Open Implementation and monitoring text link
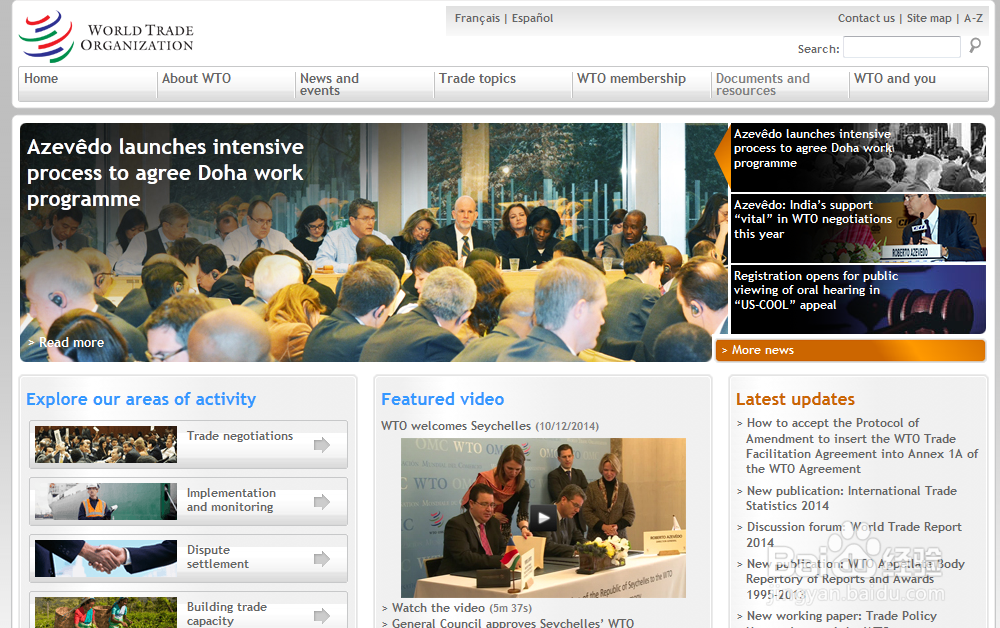Screen dimensions: 1000x628 (231, 500)
